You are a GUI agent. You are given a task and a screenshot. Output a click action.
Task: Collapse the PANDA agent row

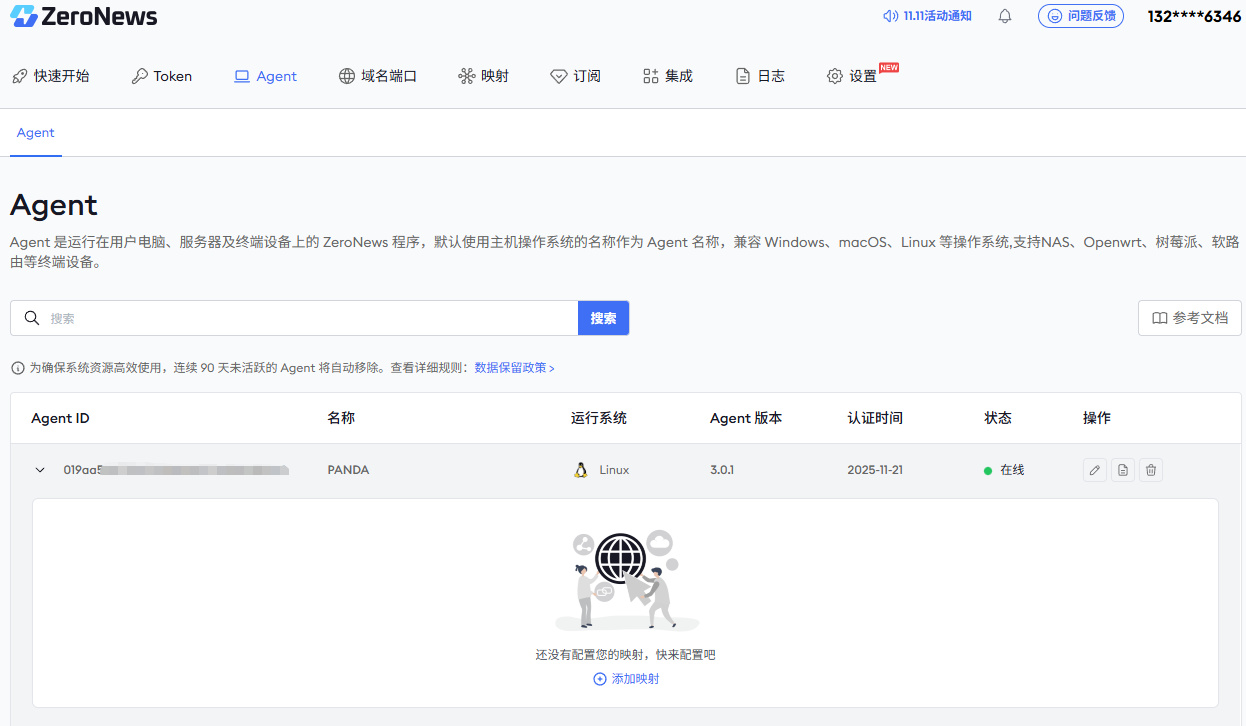pyautogui.click(x=40, y=470)
